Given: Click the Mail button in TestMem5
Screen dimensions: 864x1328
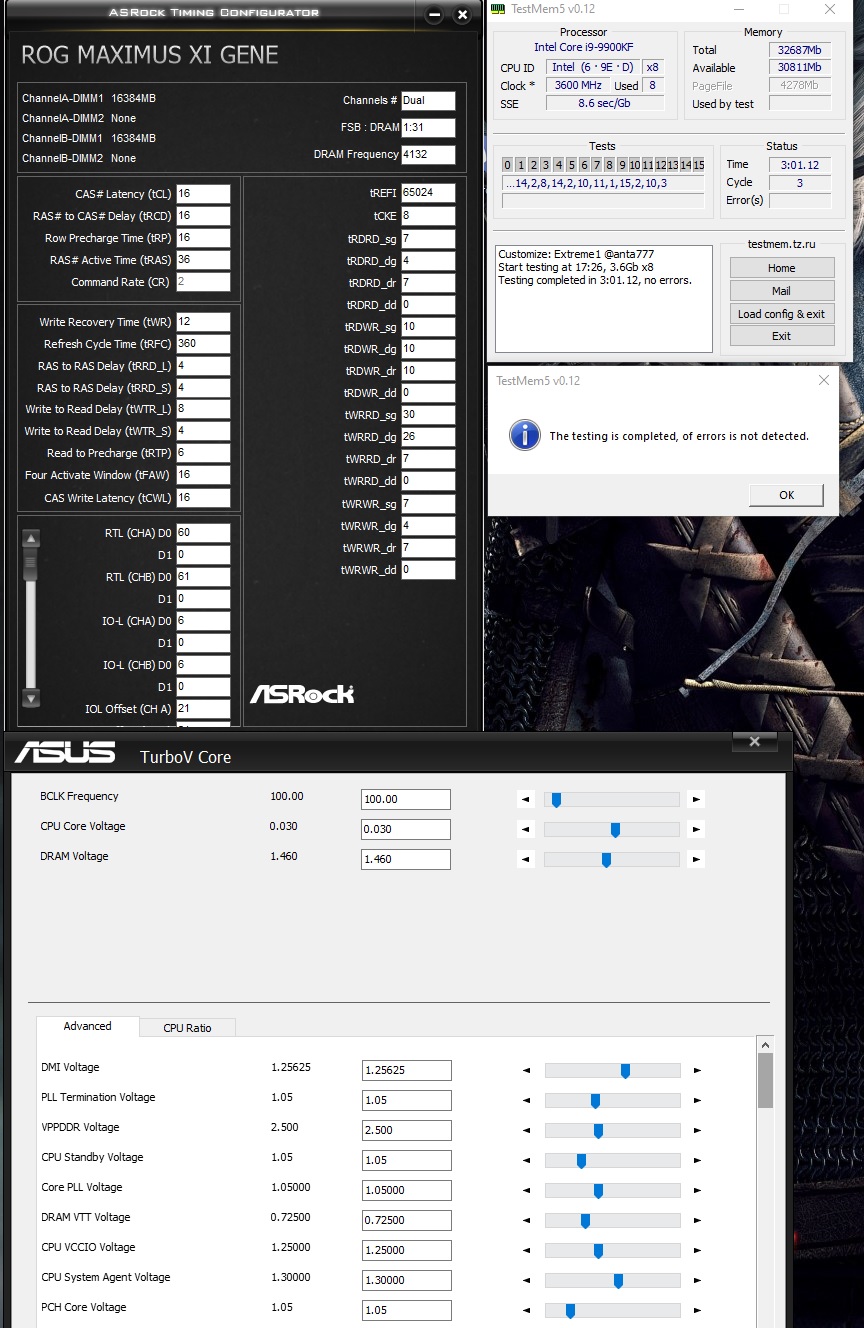Looking at the screenshot, I should point(782,291).
